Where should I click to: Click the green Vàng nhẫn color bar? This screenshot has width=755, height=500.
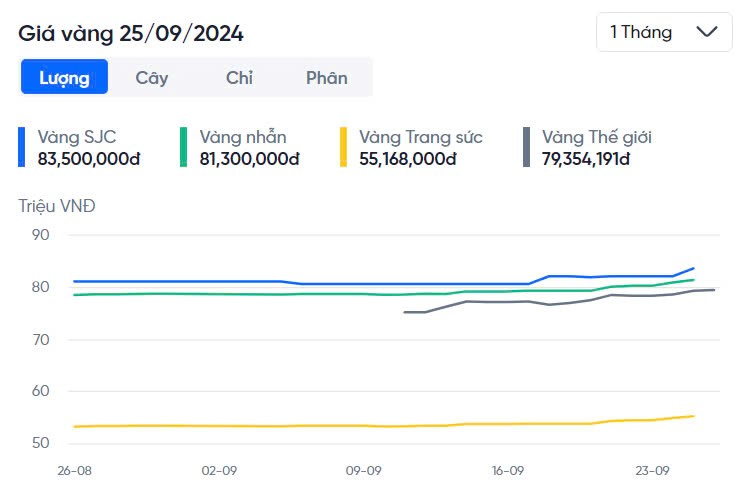point(184,147)
